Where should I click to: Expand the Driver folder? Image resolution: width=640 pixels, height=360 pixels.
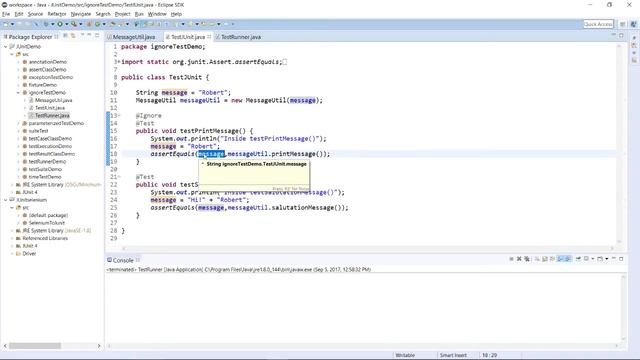[12, 253]
